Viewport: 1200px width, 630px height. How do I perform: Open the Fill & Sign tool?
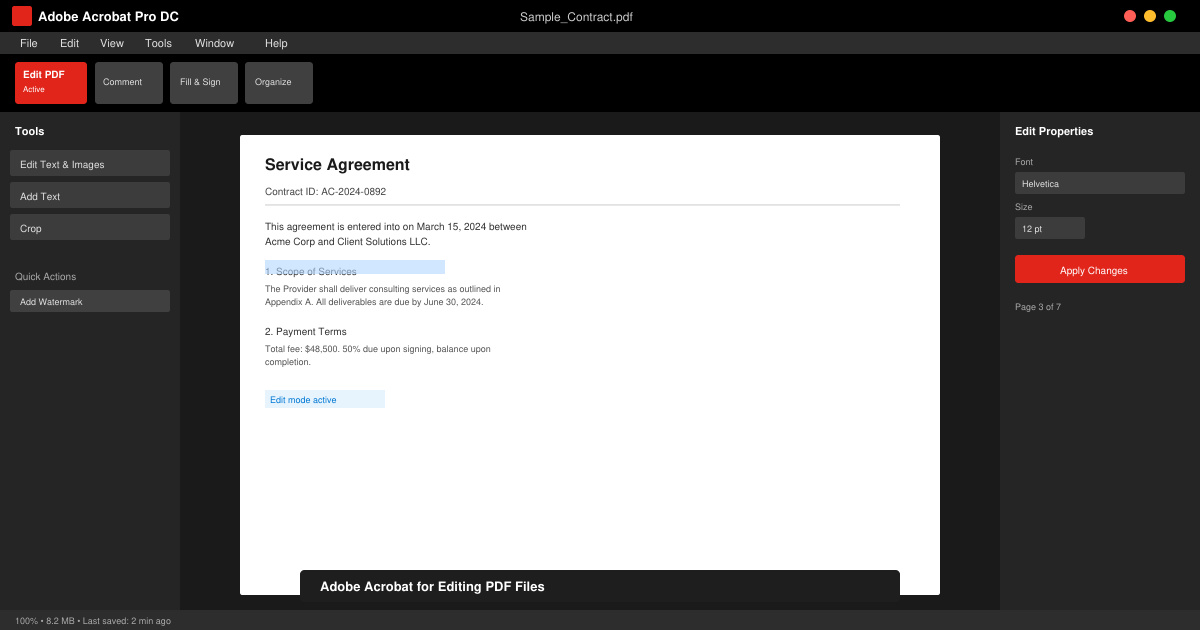(x=204, y=83)
